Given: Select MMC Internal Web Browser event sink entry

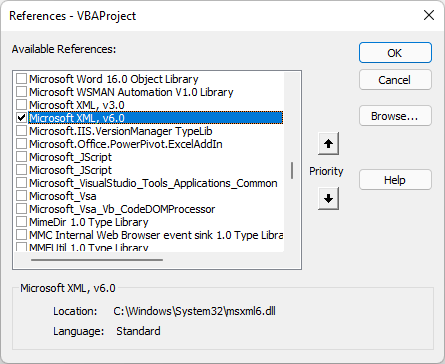Looking at the screenshot, I should [x=156, y=235].
